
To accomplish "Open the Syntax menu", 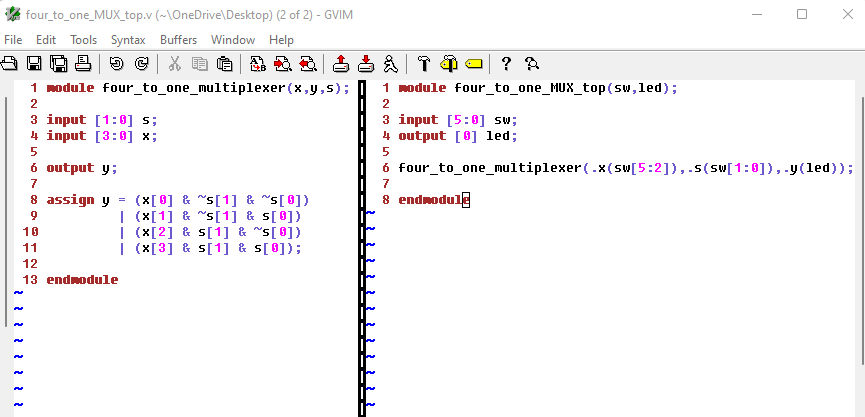I will click(128, 40).
